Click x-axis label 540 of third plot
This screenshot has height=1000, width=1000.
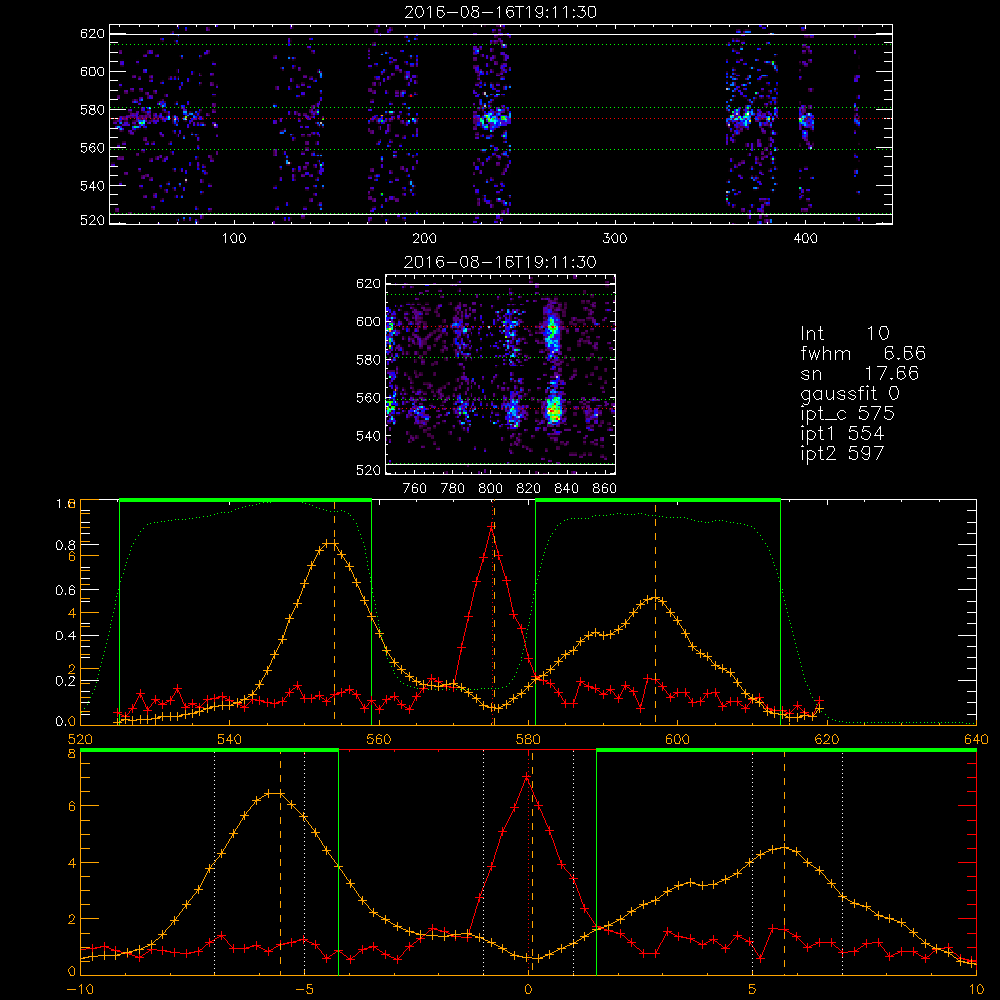(230, 740)
